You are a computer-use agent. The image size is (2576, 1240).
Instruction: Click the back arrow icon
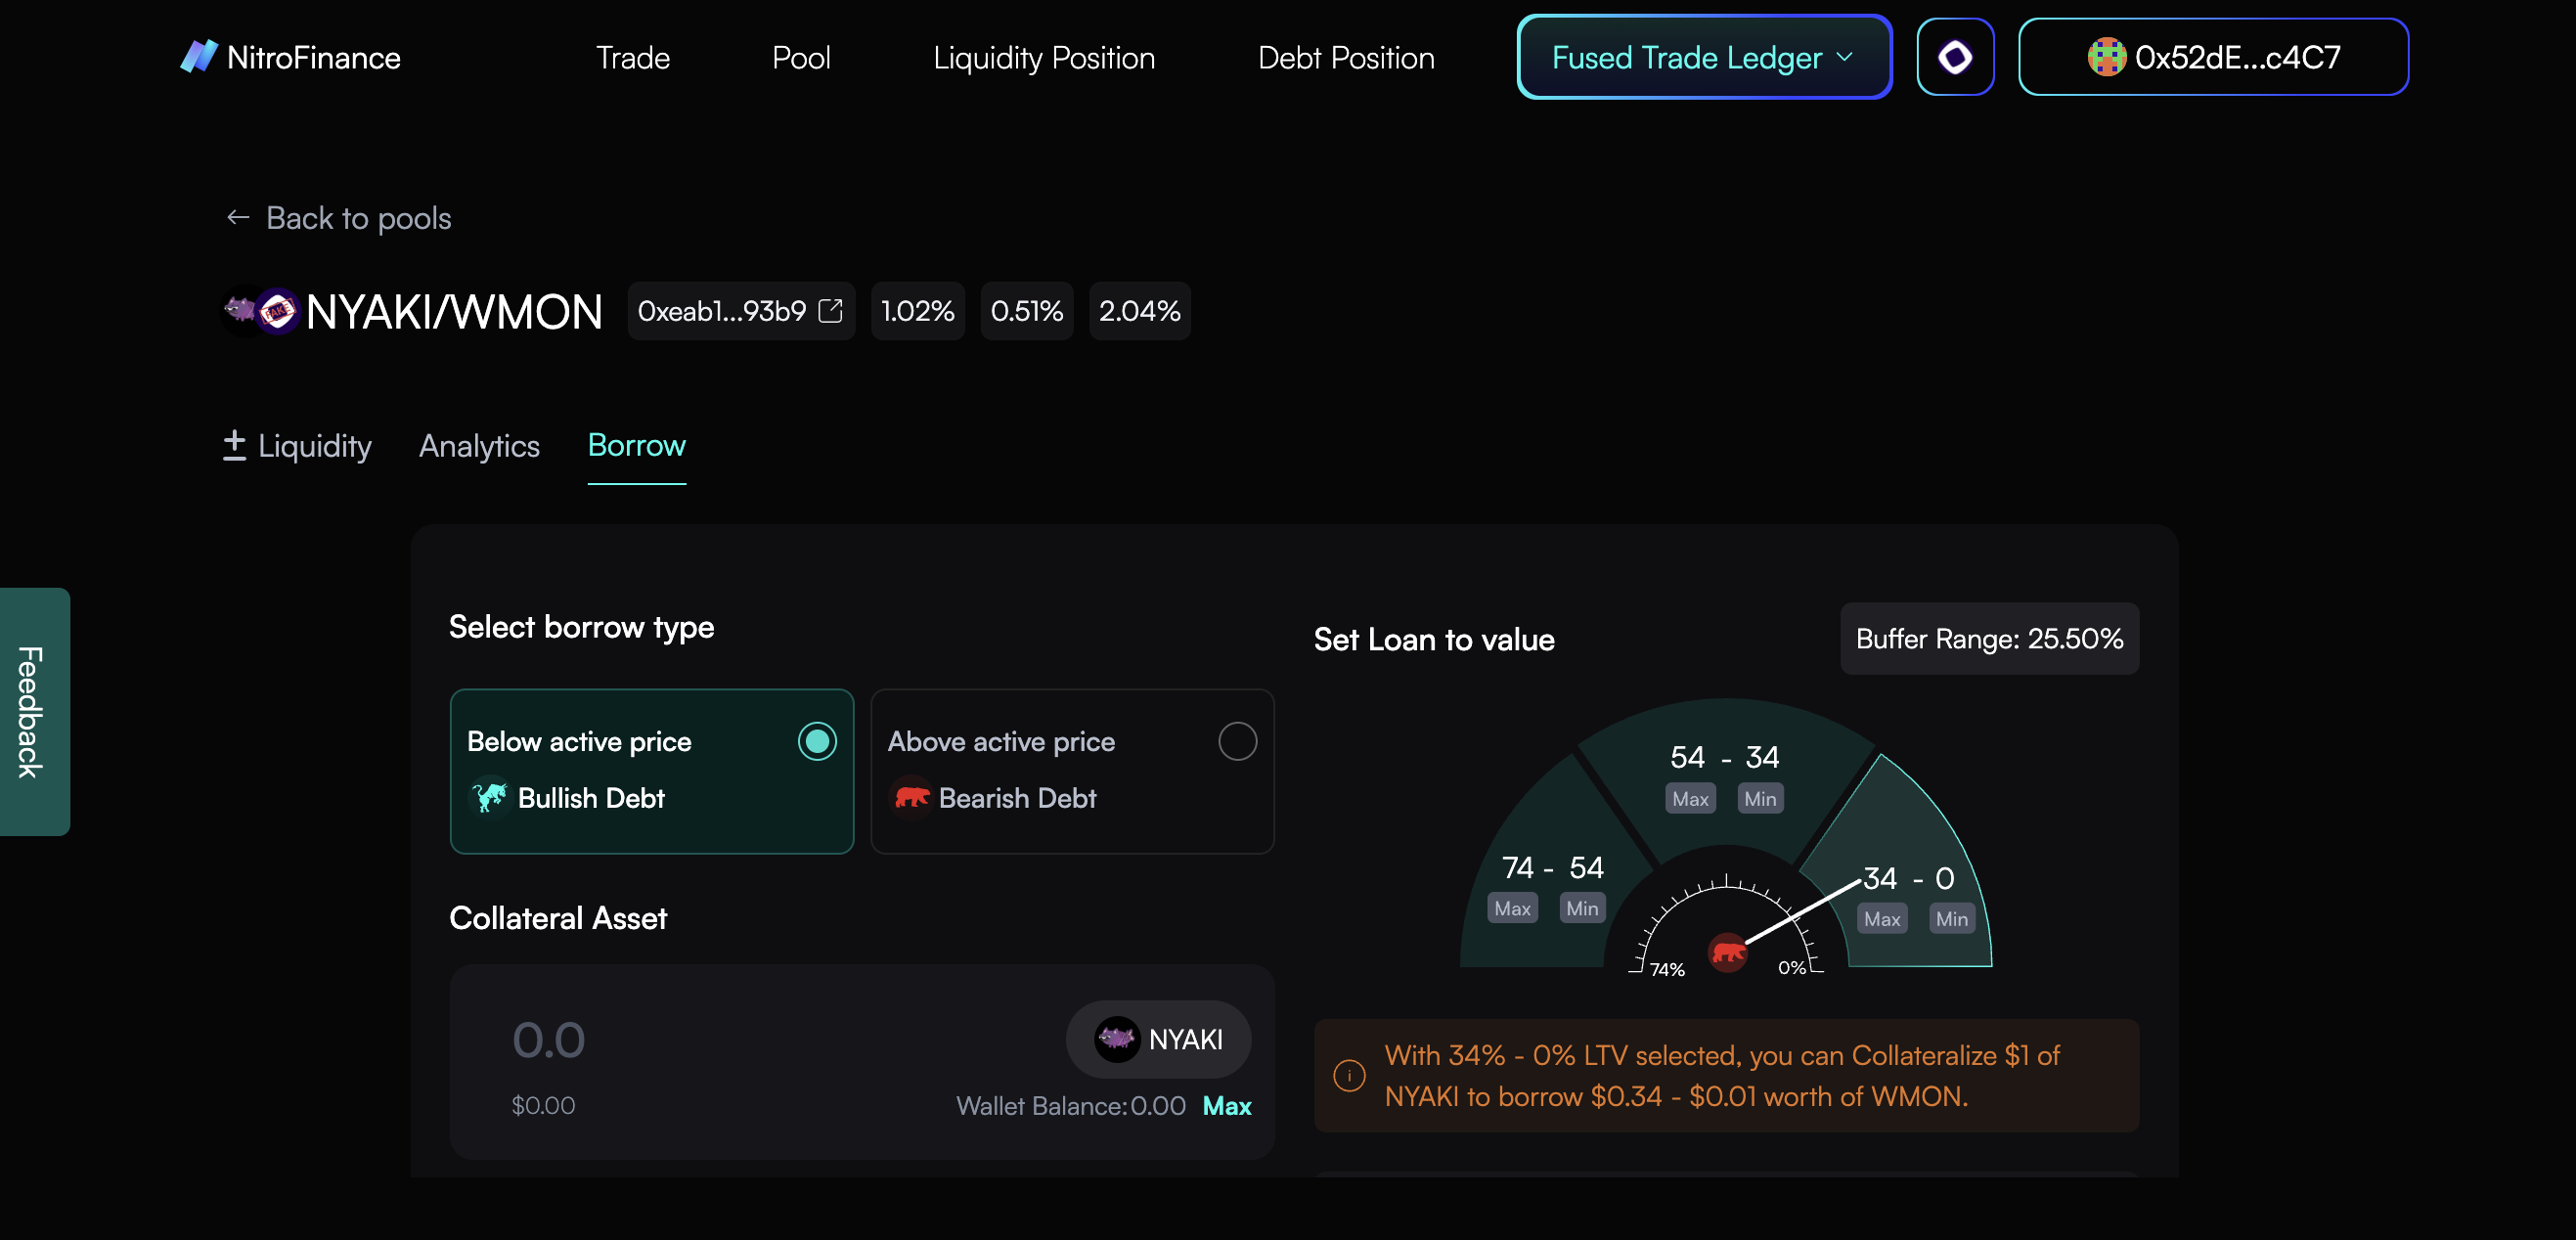pos(238,217)
